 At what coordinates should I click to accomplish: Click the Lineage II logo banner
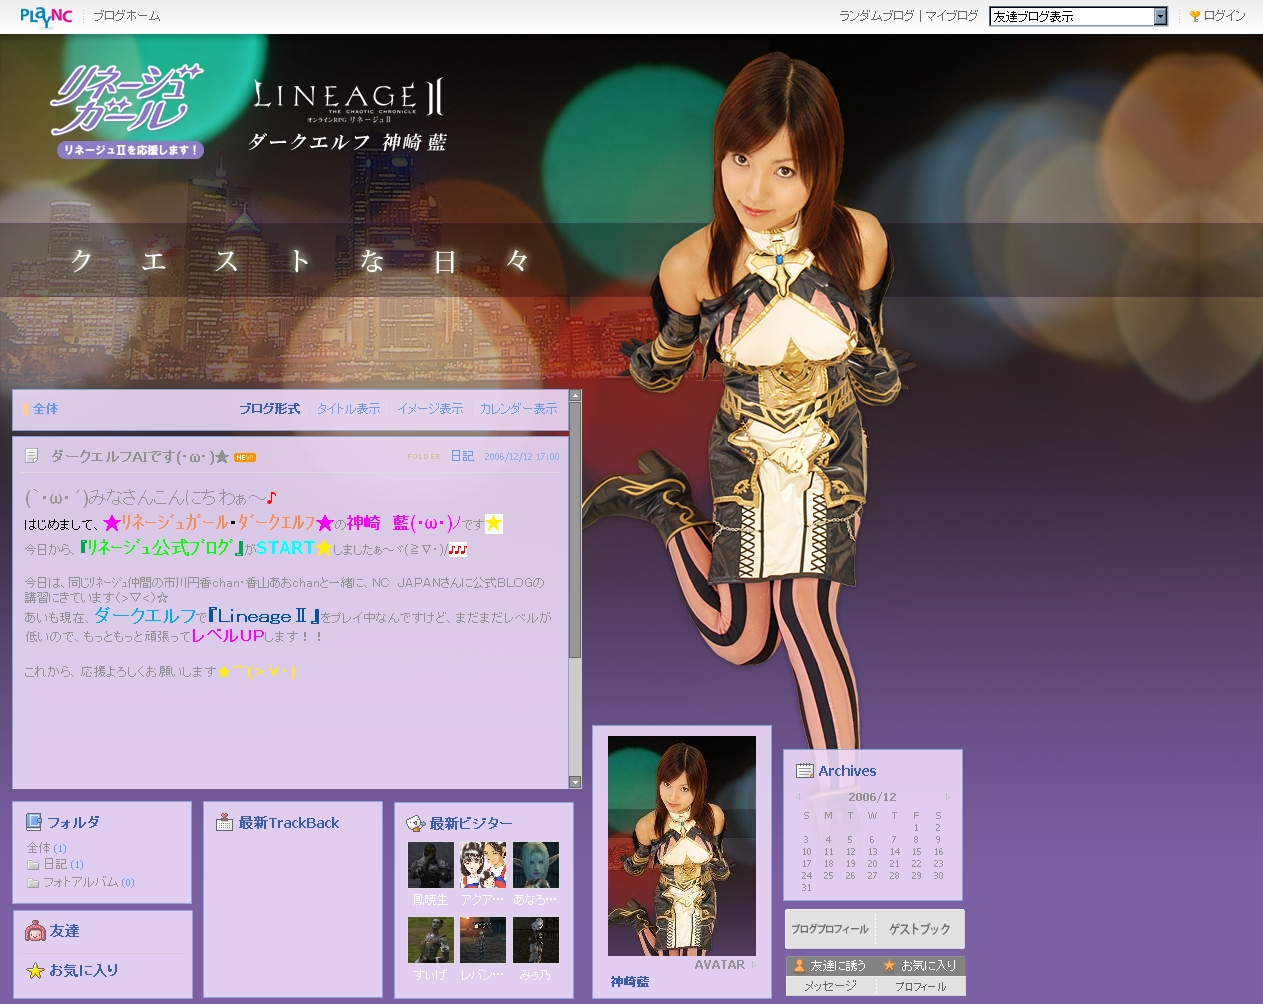pyautogui.click(x=348, y=116)
